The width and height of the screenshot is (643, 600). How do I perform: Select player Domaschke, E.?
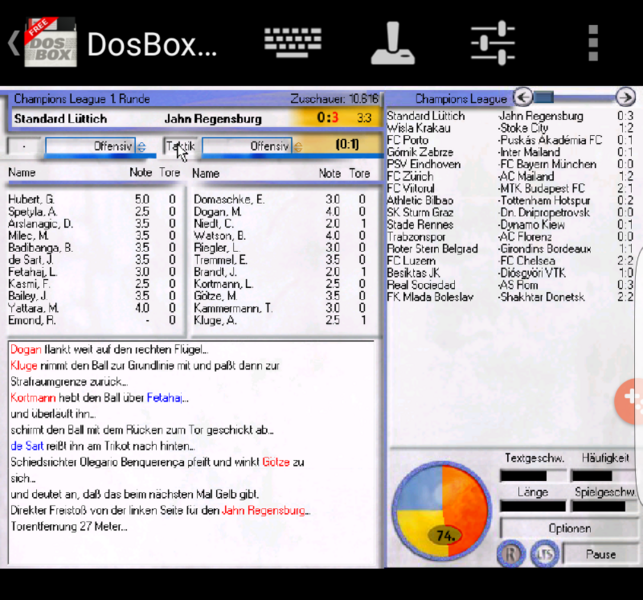[x=280, y=199]
